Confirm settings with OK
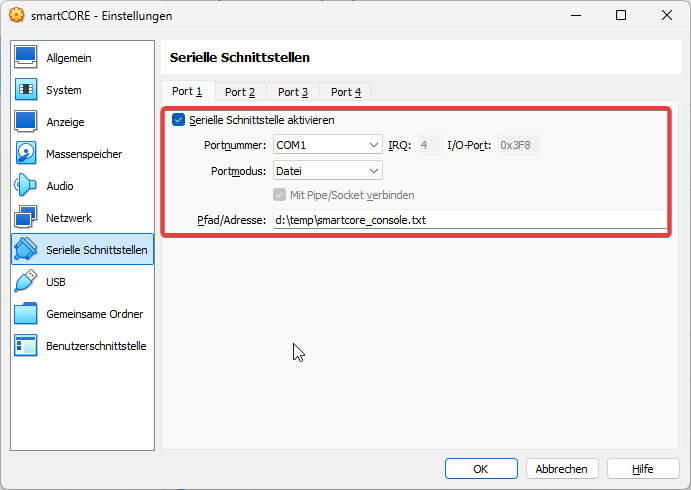The width and height of the screenshot is (691, 490). [481, 469]
